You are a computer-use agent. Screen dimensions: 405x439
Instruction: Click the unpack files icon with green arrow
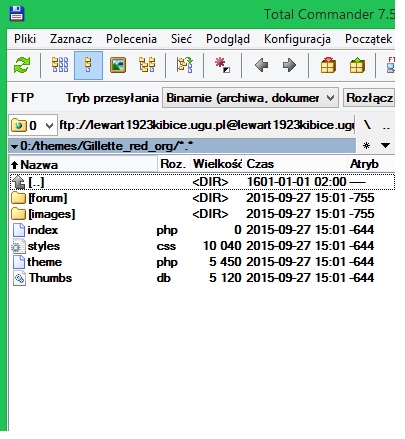click(357, 65)
